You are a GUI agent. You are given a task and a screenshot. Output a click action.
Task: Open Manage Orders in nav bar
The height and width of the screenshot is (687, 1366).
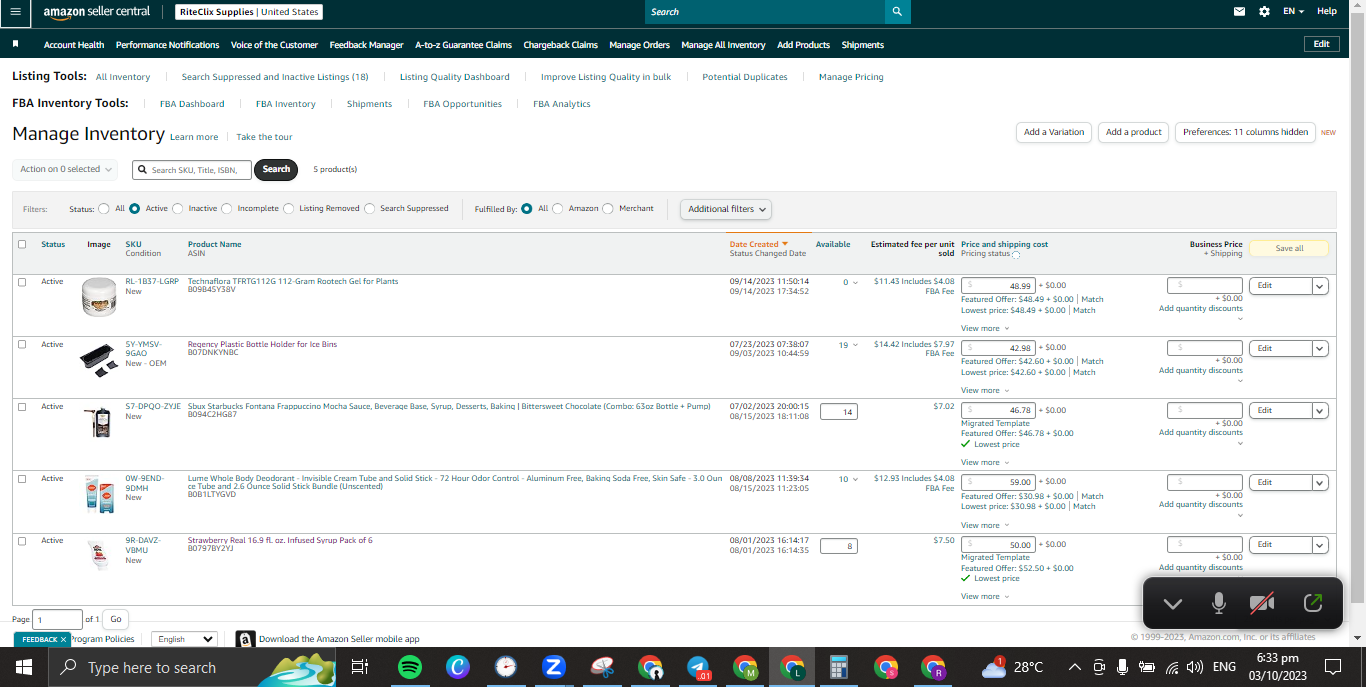[639, 45]
